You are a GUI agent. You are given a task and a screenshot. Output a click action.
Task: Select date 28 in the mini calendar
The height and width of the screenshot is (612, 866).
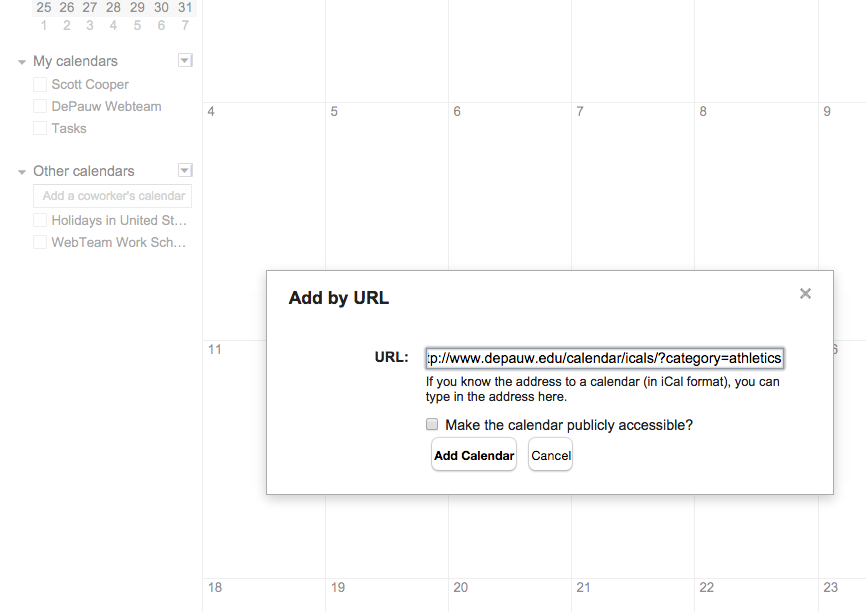pos(113,8)
